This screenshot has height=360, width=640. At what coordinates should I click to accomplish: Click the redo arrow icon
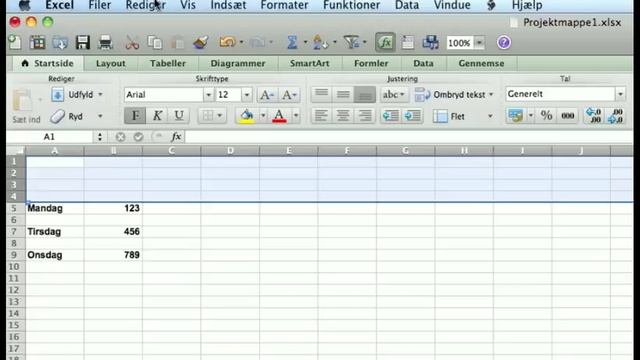coord(257,42)
